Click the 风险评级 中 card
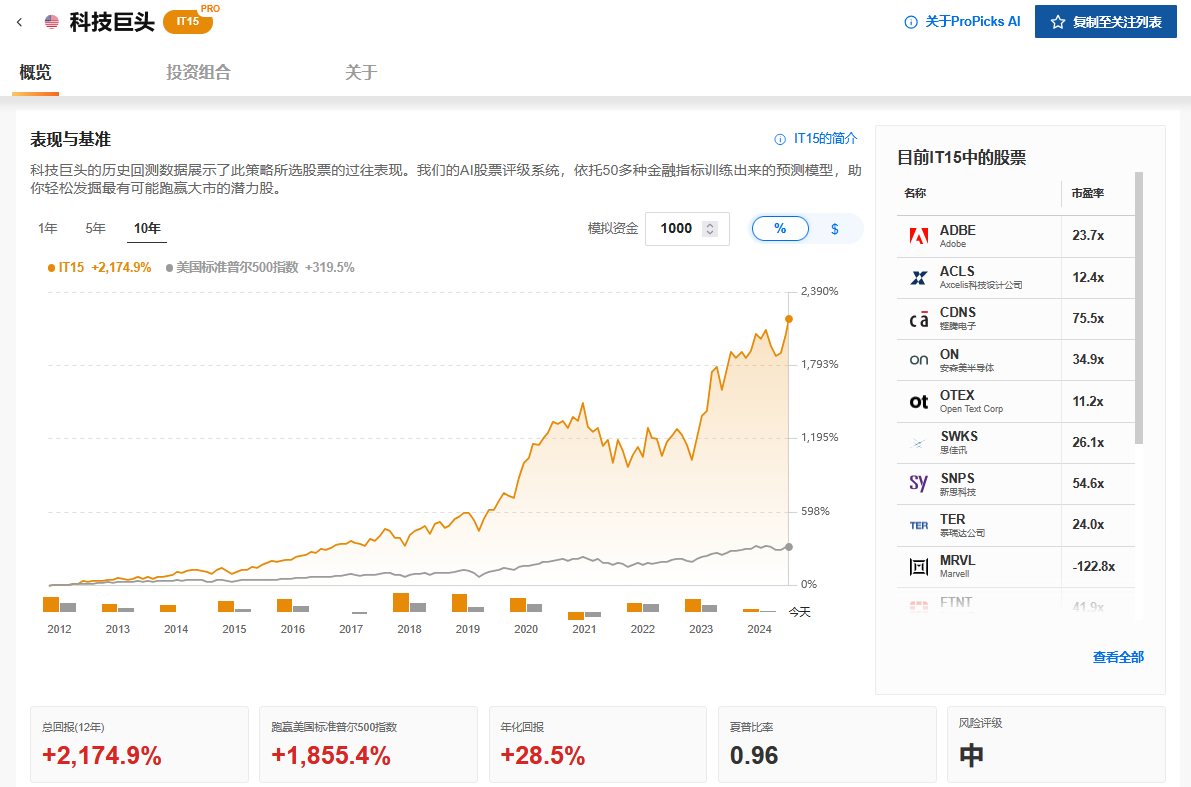Image resolution: width=1191 pixels, height=787 pixels. coord(1057,744)
